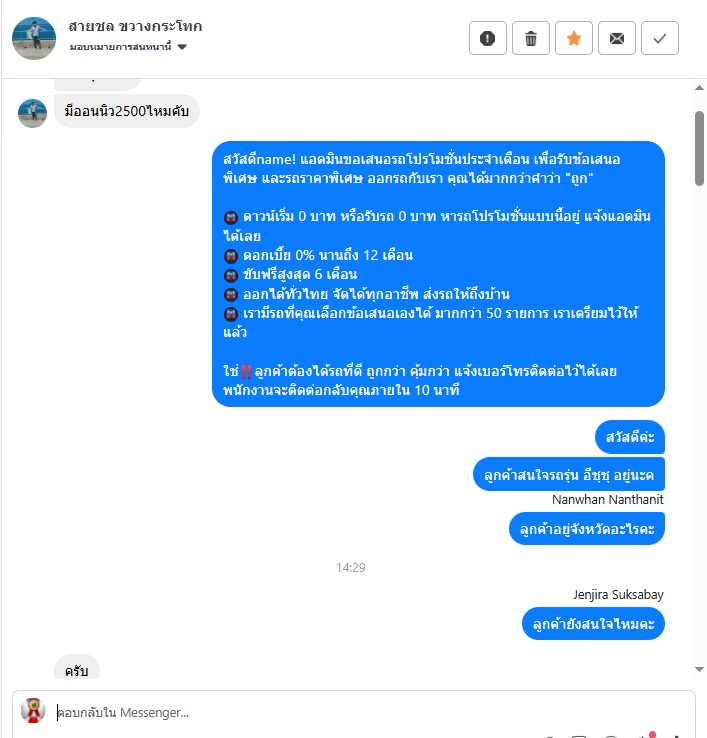Screen dimensions: 707x738
Task: Click the scroll down arrow
Action: (699, 669)
